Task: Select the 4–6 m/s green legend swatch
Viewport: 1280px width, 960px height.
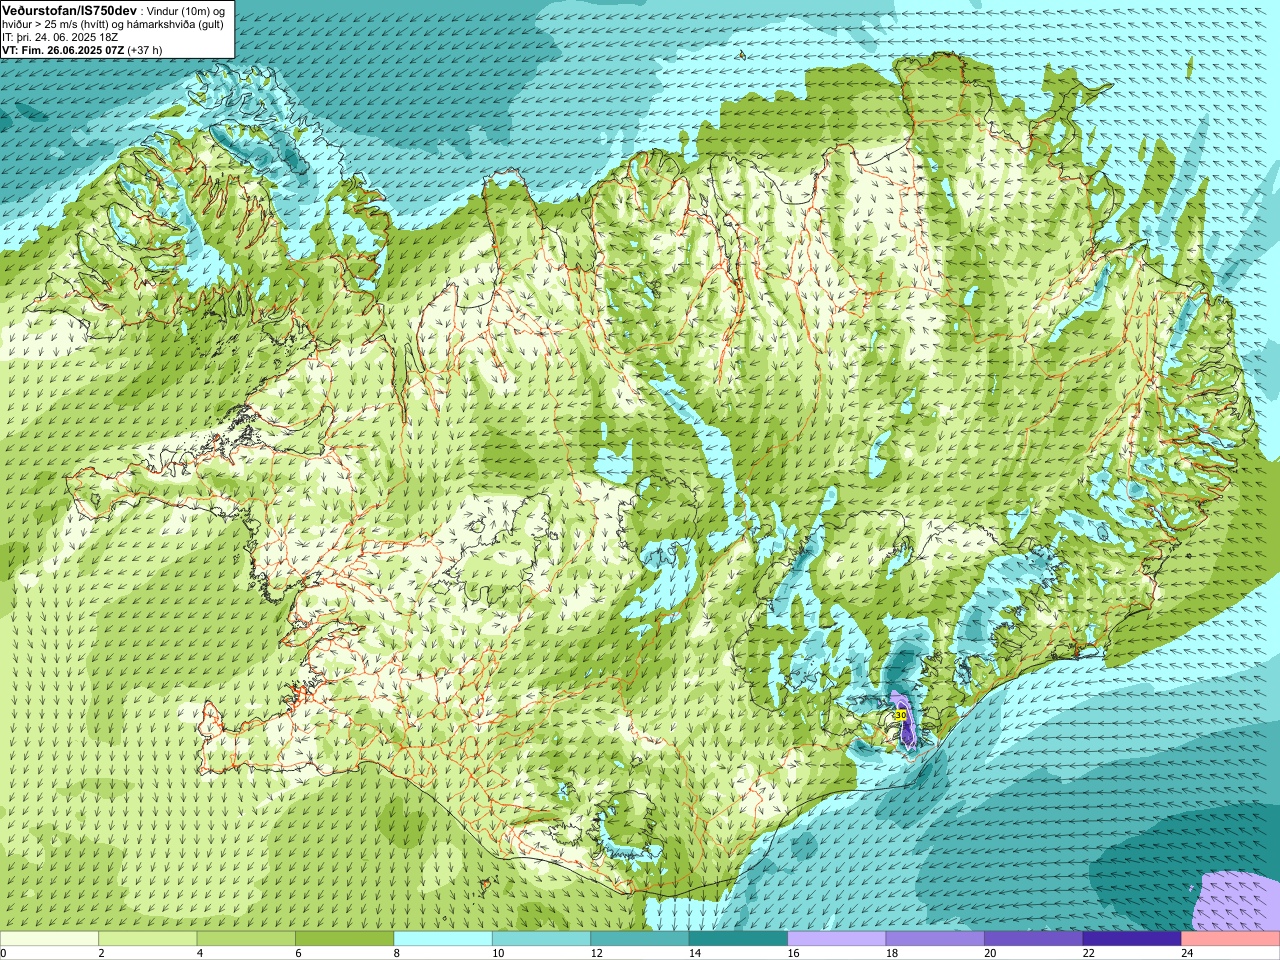Action: point(246,939)
